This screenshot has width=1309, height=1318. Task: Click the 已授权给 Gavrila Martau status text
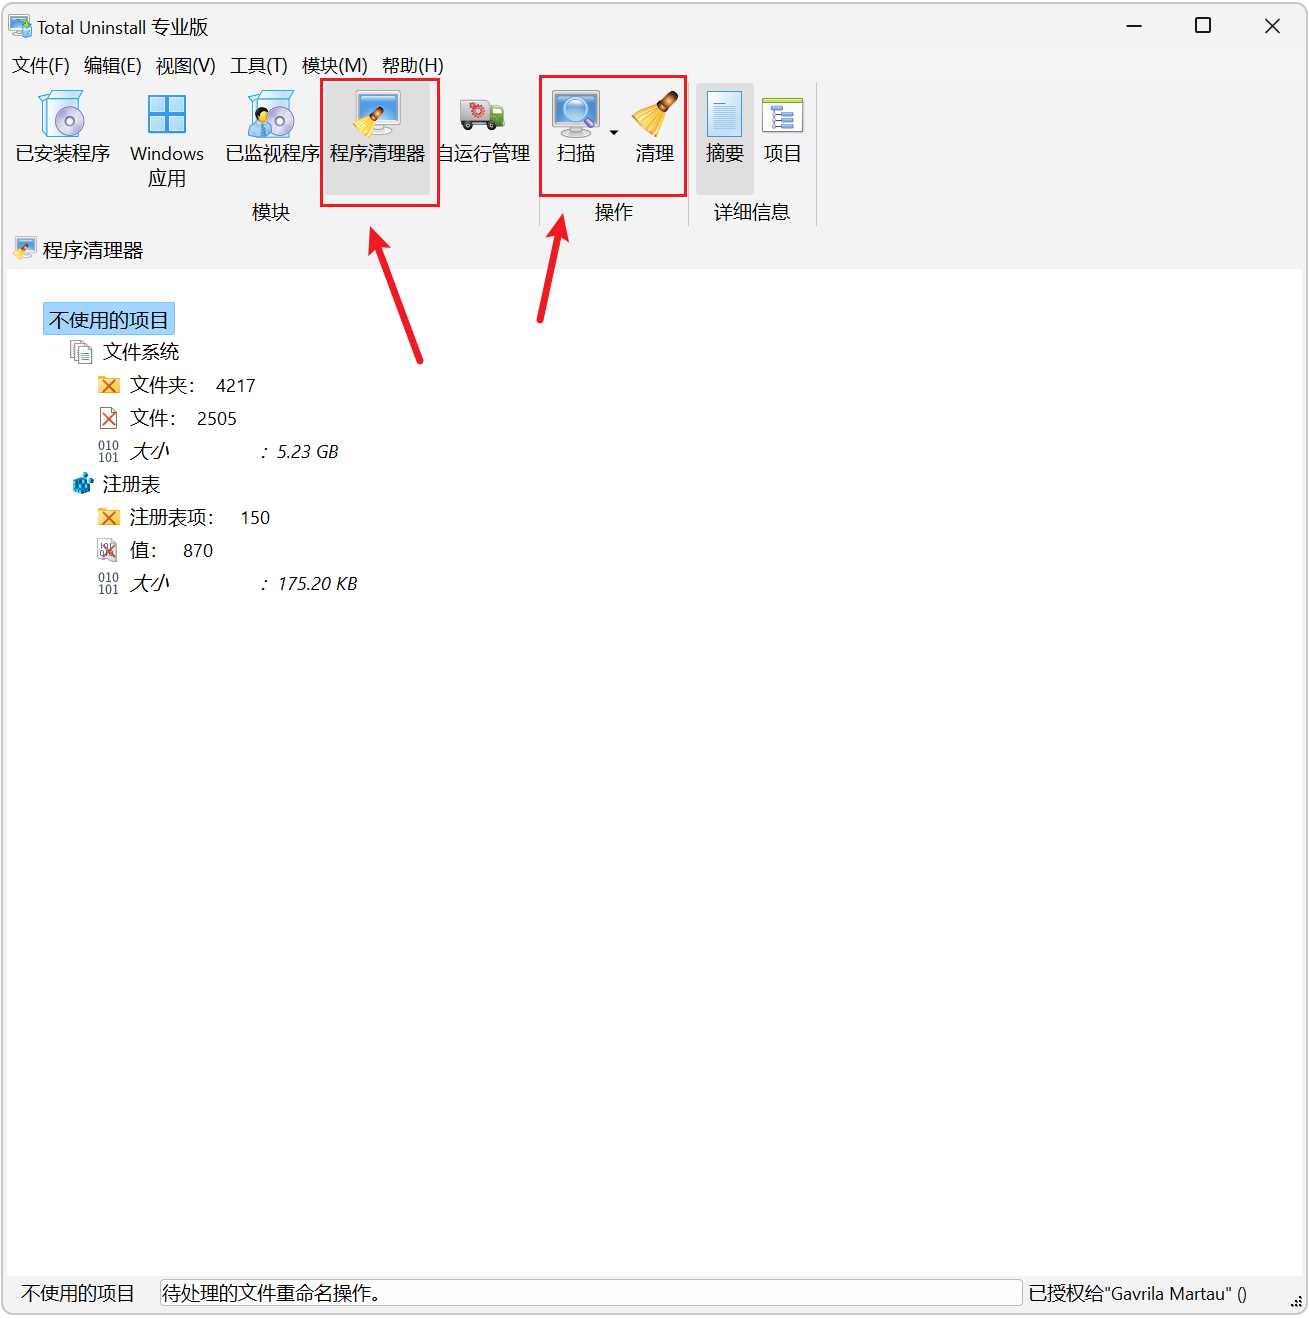(x=1137, y=1293)
